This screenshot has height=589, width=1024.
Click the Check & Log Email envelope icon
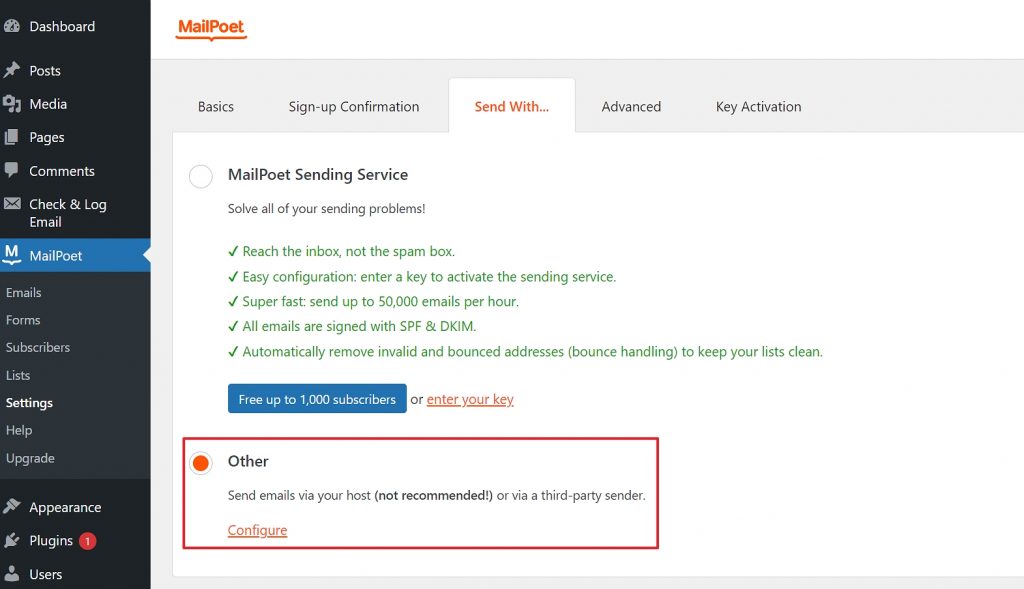[12, 204]
